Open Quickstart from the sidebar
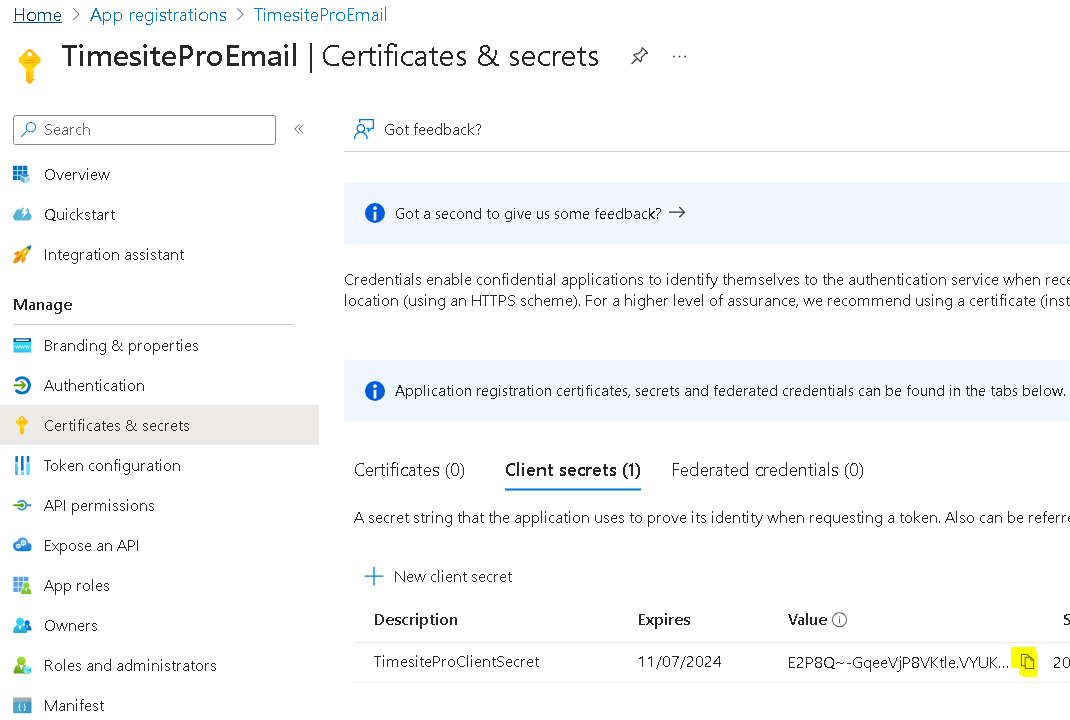1070x720 pixels. point(79,215)
